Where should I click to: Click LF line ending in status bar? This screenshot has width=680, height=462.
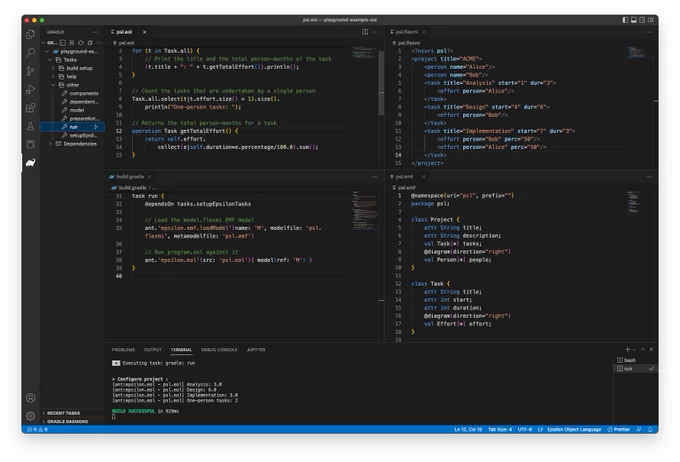pyautogui.click(x=540, y=429)
